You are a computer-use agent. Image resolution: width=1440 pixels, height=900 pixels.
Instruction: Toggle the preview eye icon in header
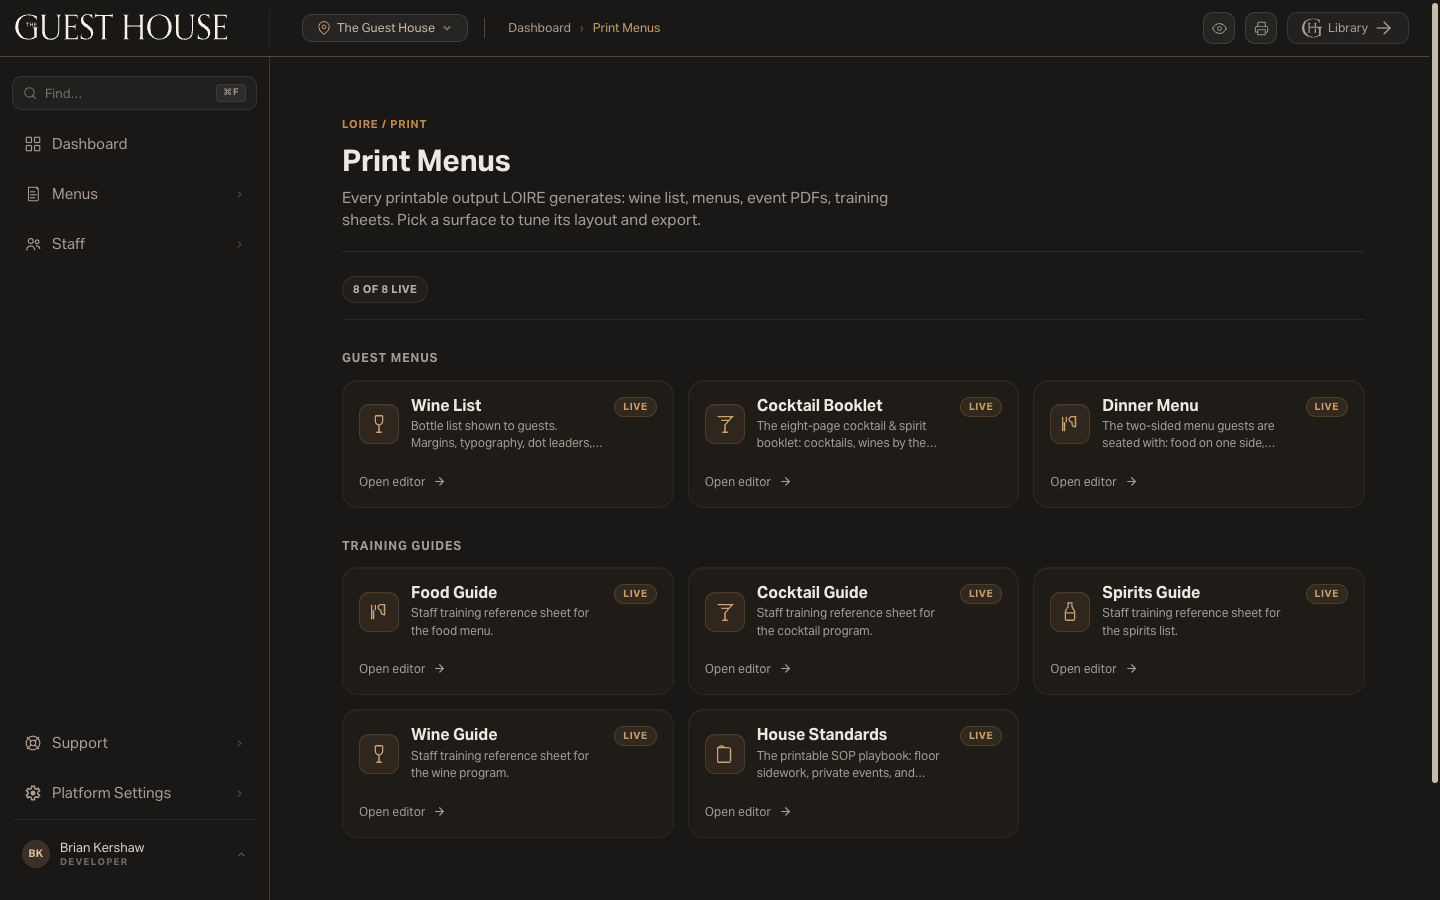tap(1219, 28)
